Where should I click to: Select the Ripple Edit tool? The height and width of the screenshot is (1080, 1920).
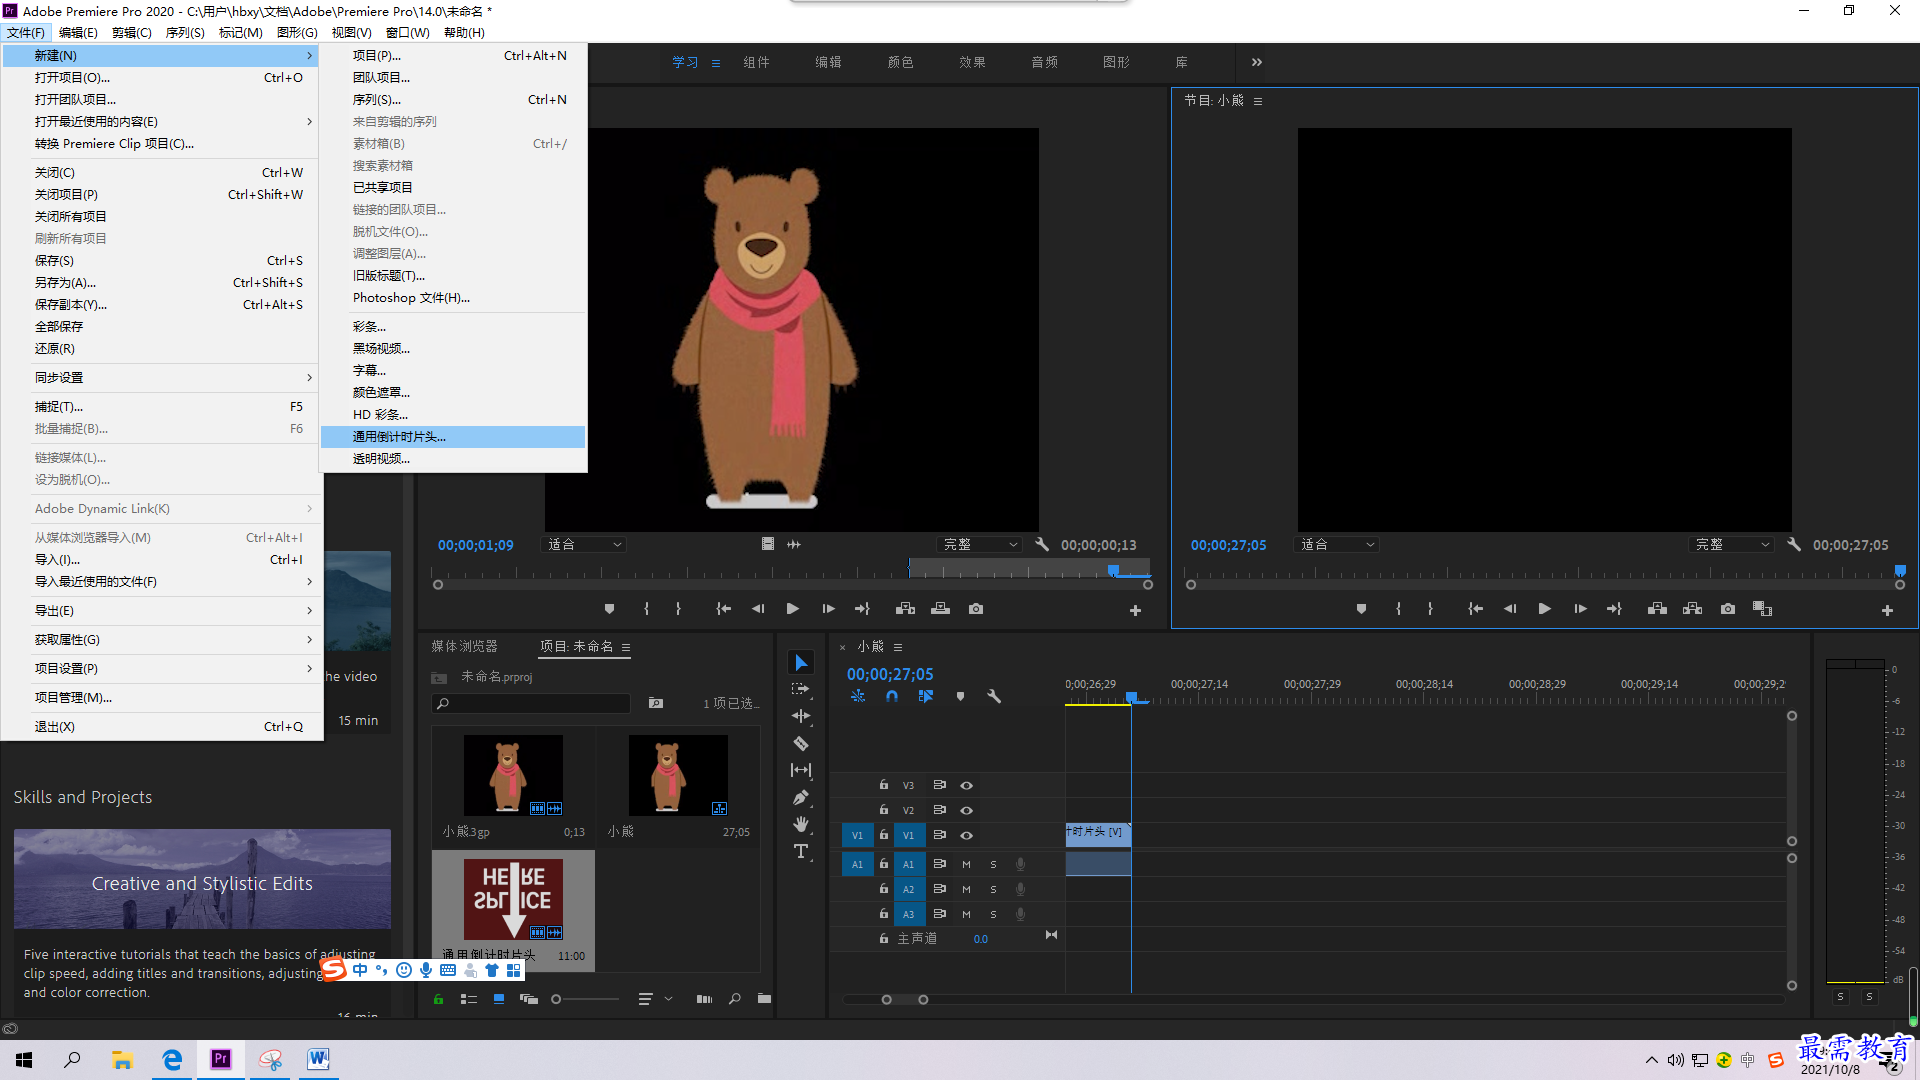pyautogui.click(x=801, y=716)
